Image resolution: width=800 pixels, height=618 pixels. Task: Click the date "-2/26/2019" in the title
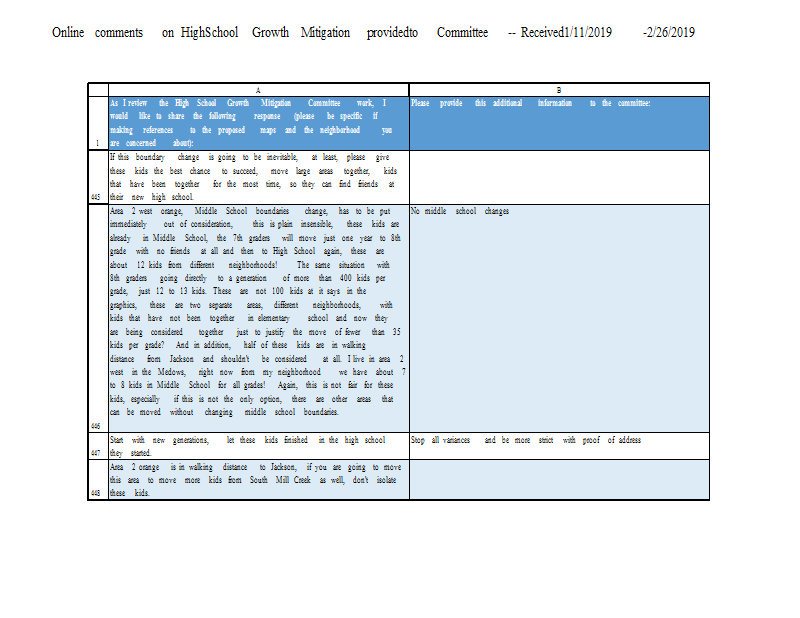click(x=669, y=33)
